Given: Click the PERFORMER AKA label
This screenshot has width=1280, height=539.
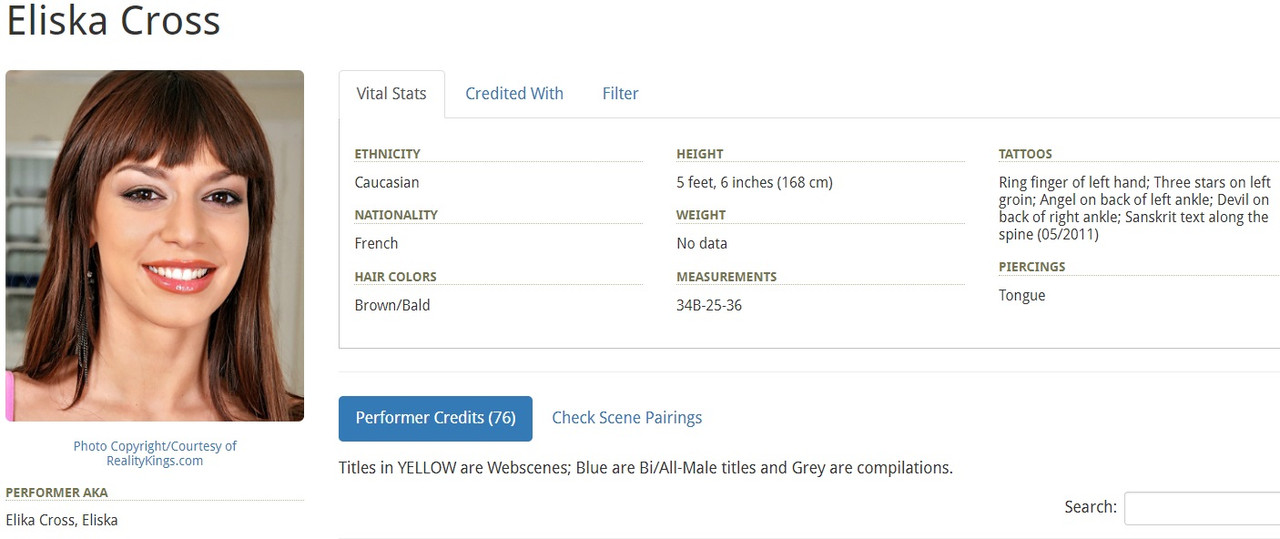Looking at the screenshot, I should tap(56, 492).
